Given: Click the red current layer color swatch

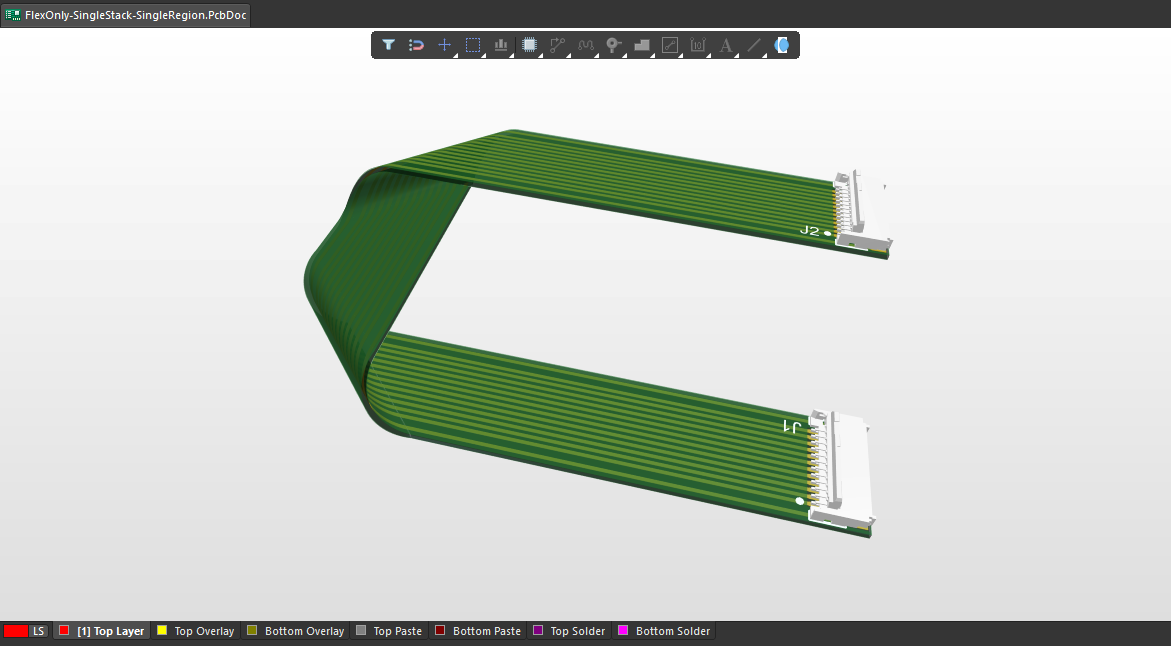Looking at the screenshot, I should [x=15, y=631].
